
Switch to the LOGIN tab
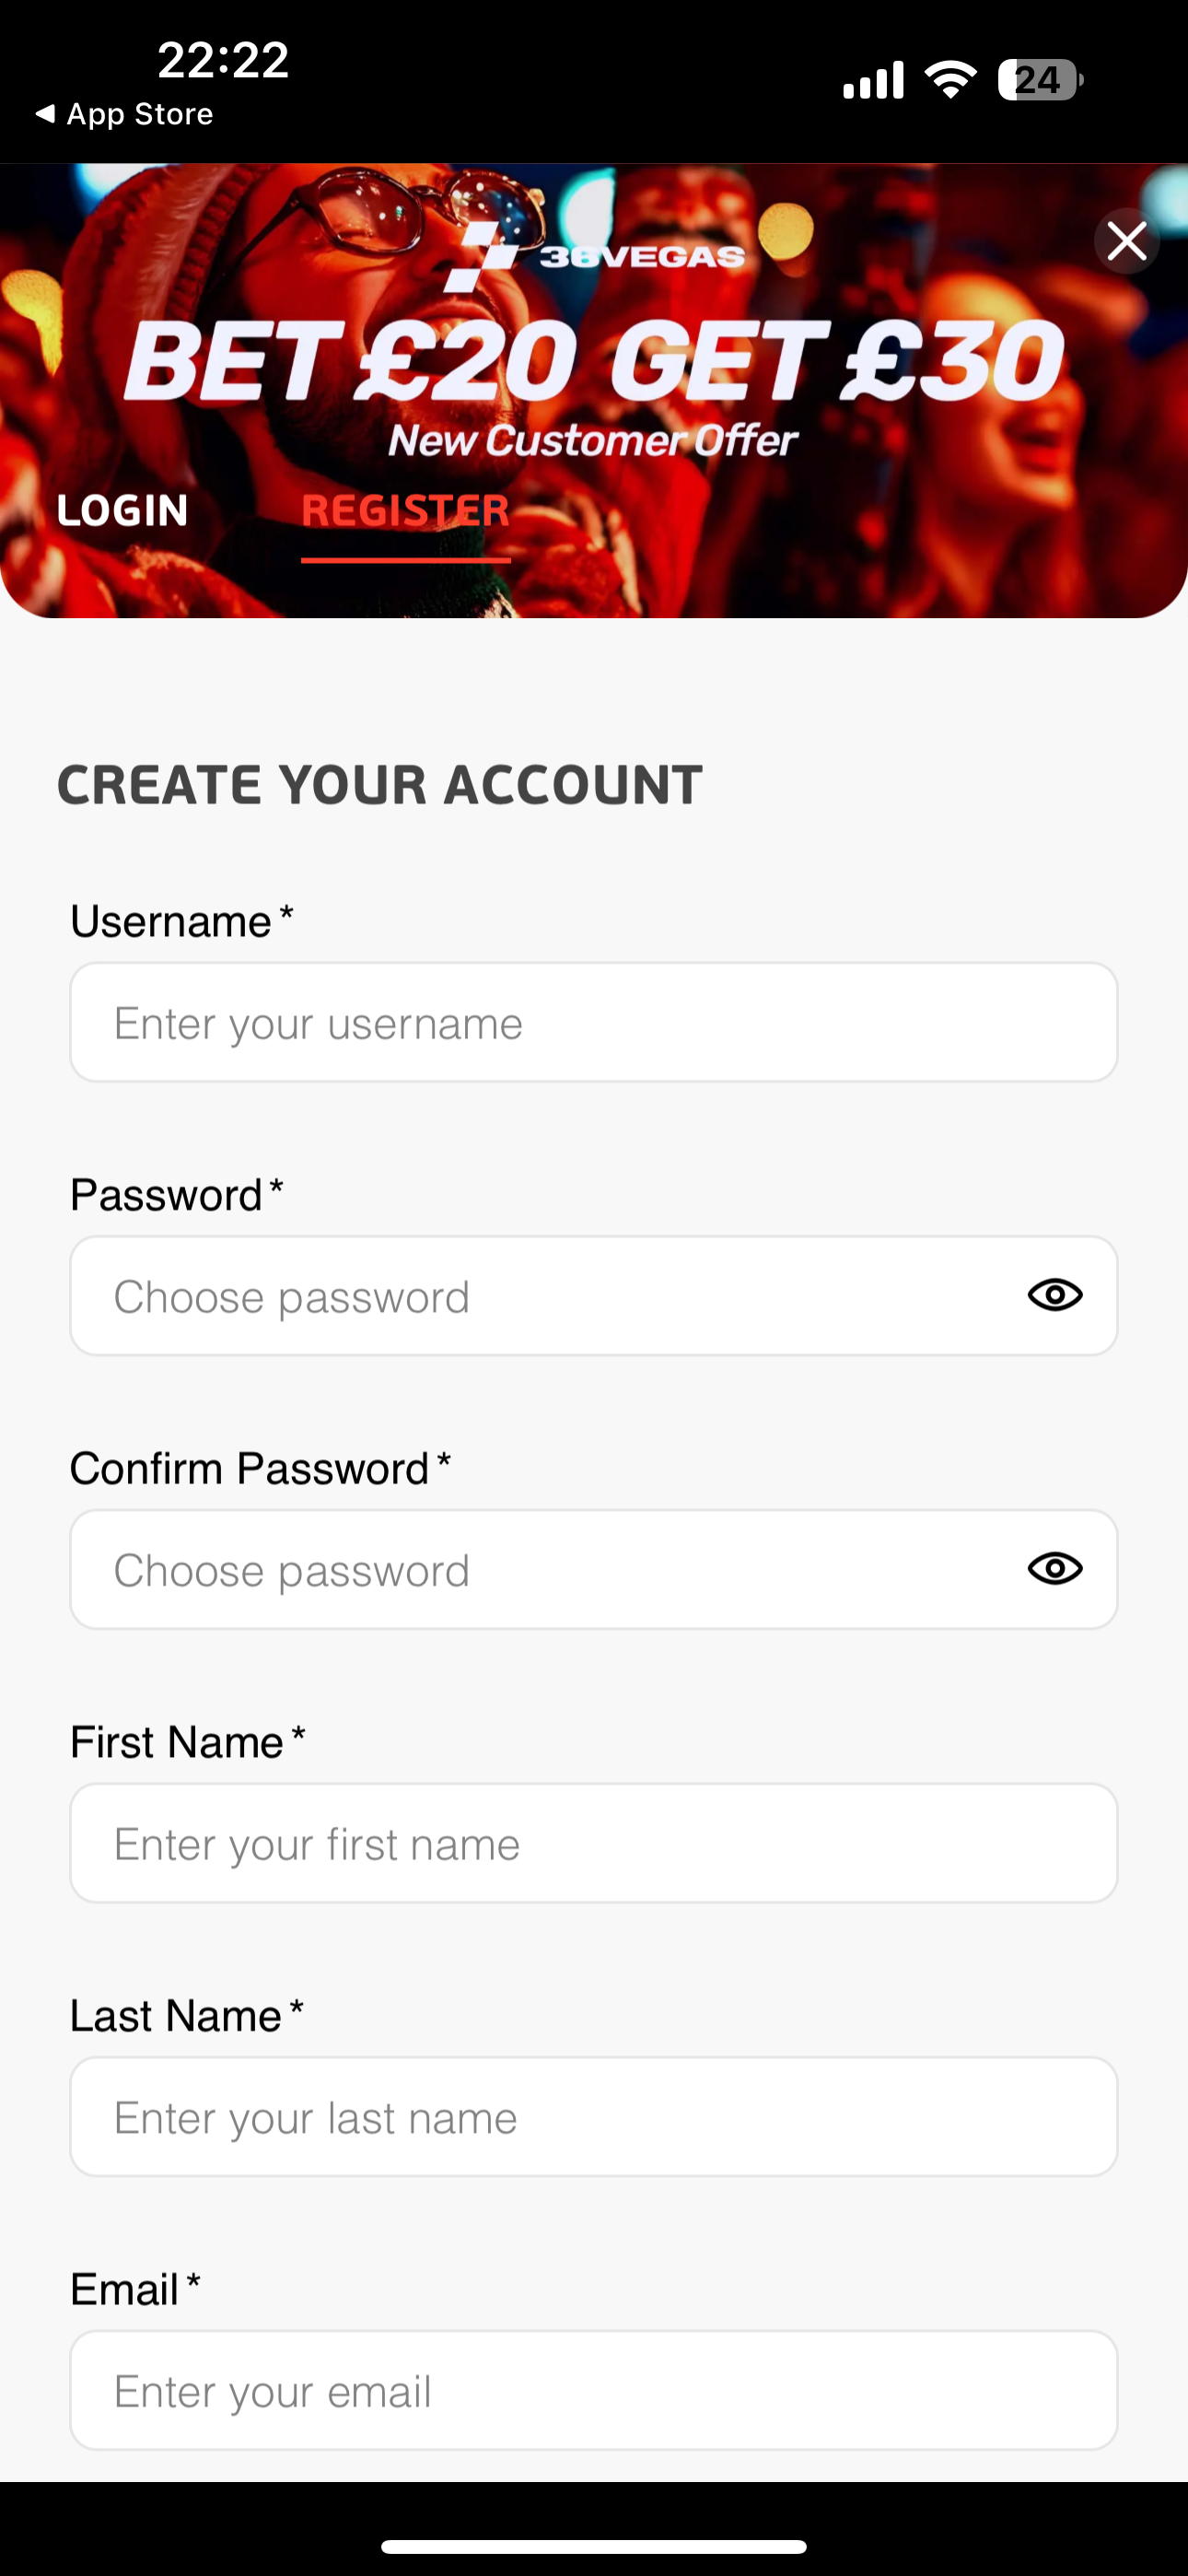point(122,511)
